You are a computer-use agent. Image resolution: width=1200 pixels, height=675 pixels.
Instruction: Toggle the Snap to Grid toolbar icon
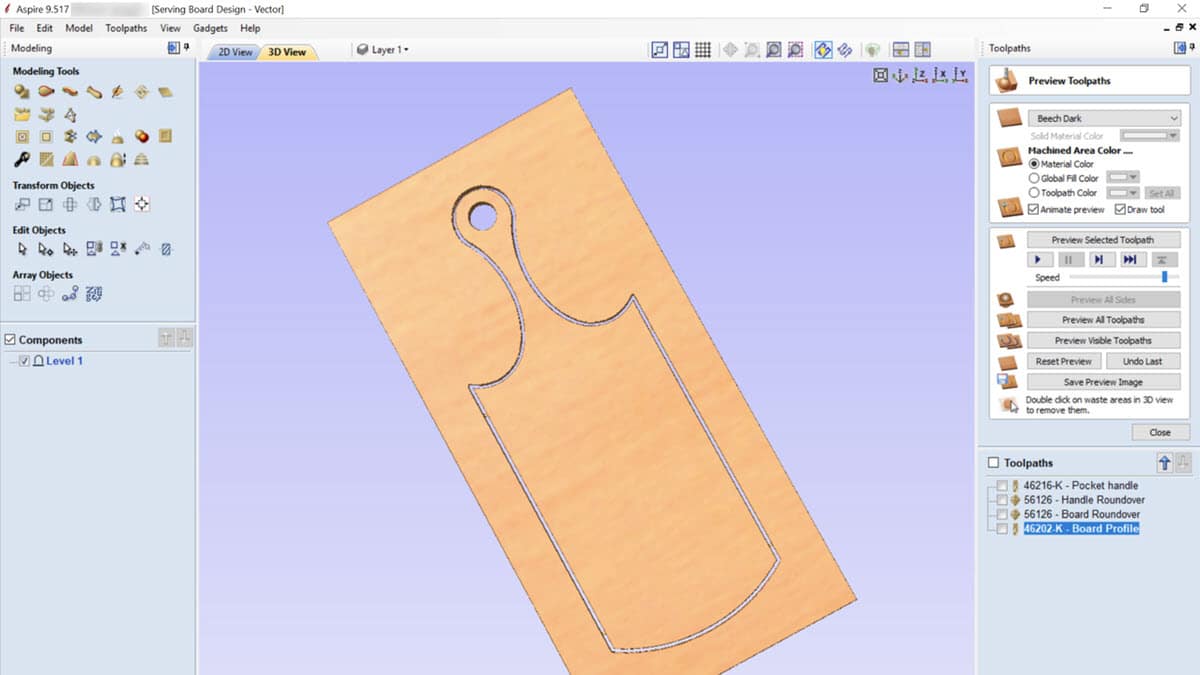pyautogui.click(x=703, y=49)
